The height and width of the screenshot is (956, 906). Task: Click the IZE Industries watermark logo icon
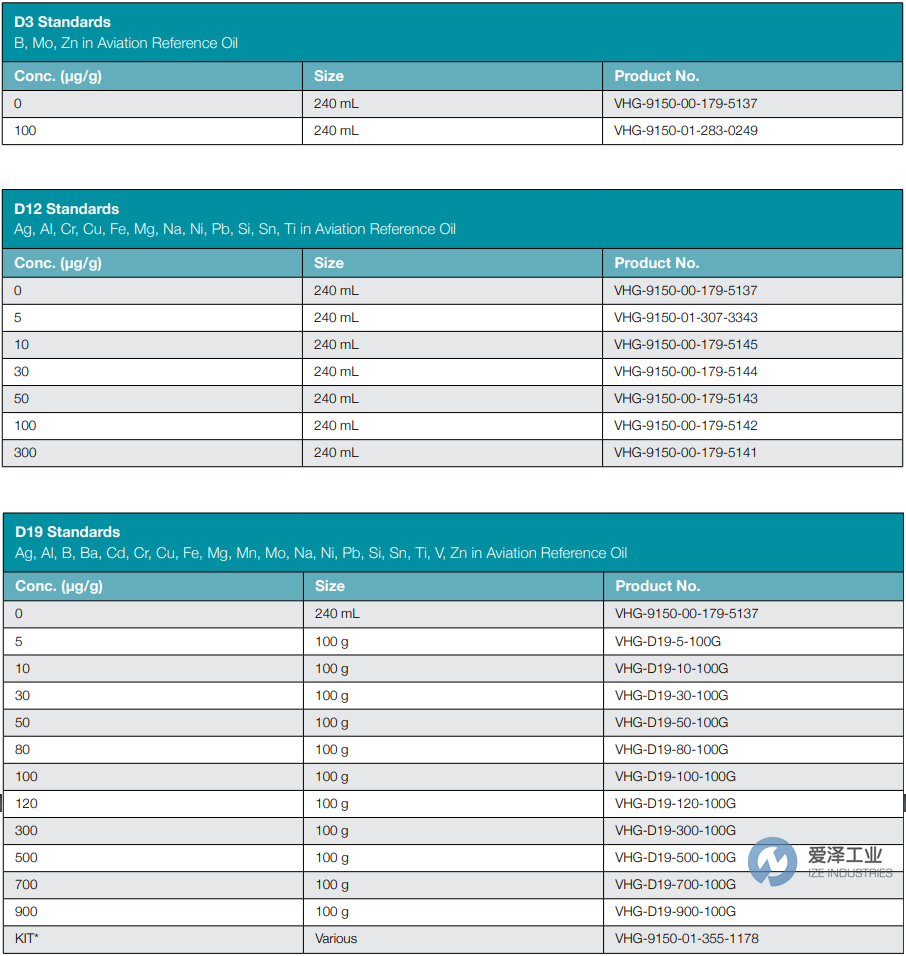(773, 861)
